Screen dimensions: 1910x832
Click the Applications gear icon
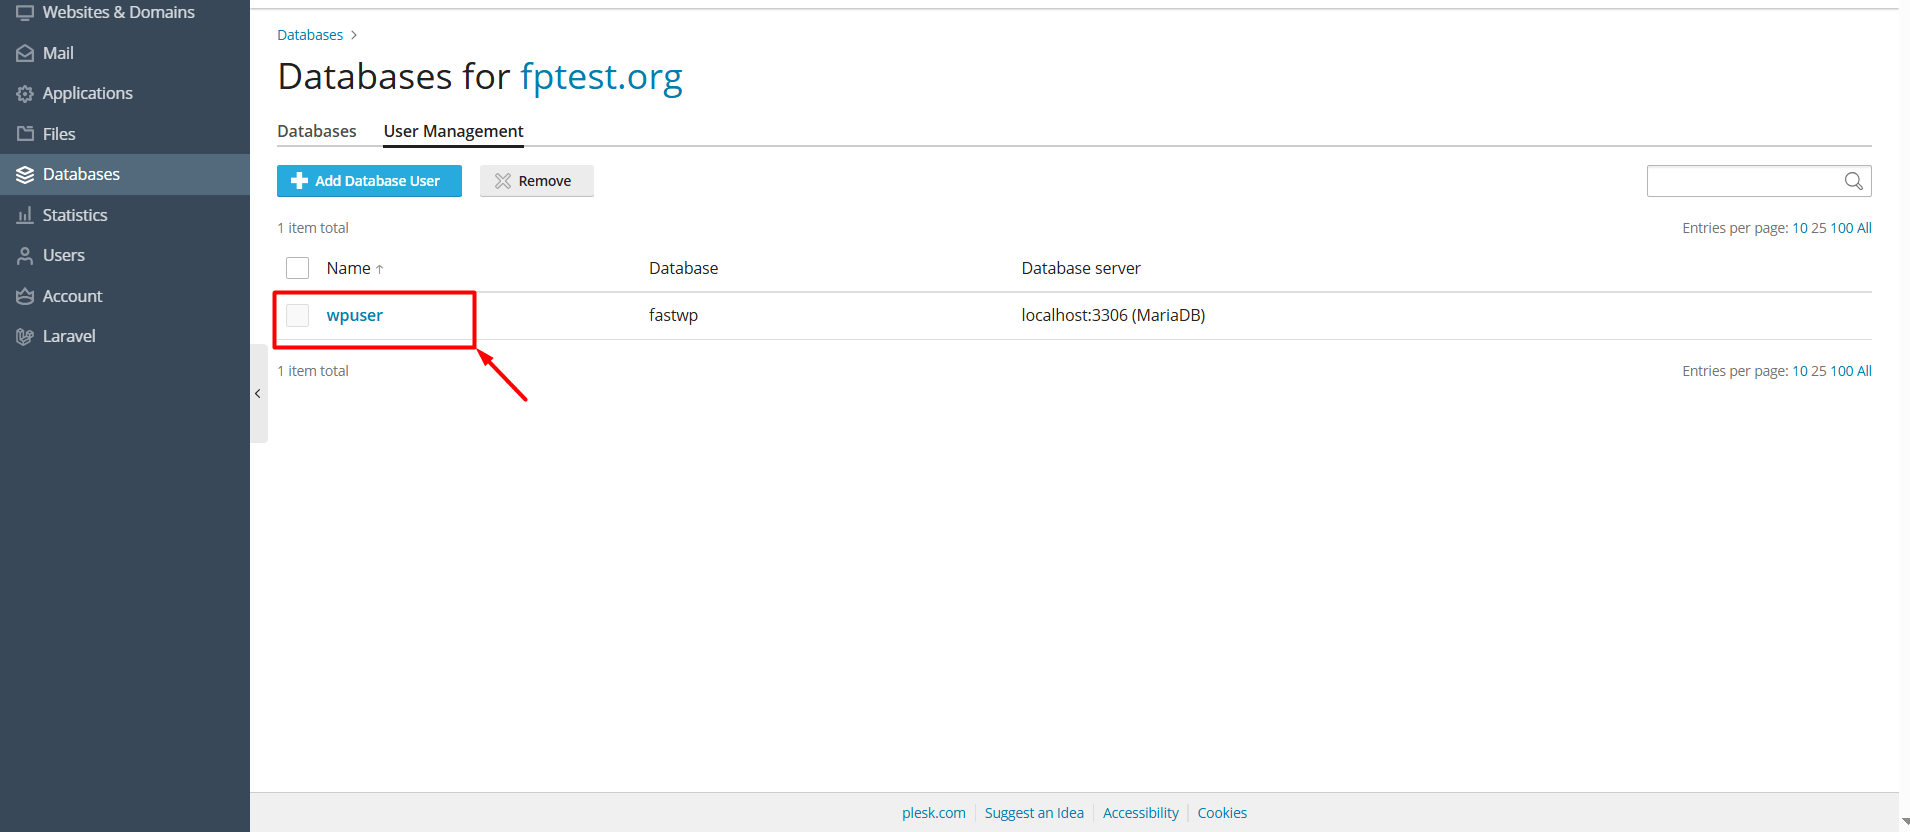pos(25,93)
